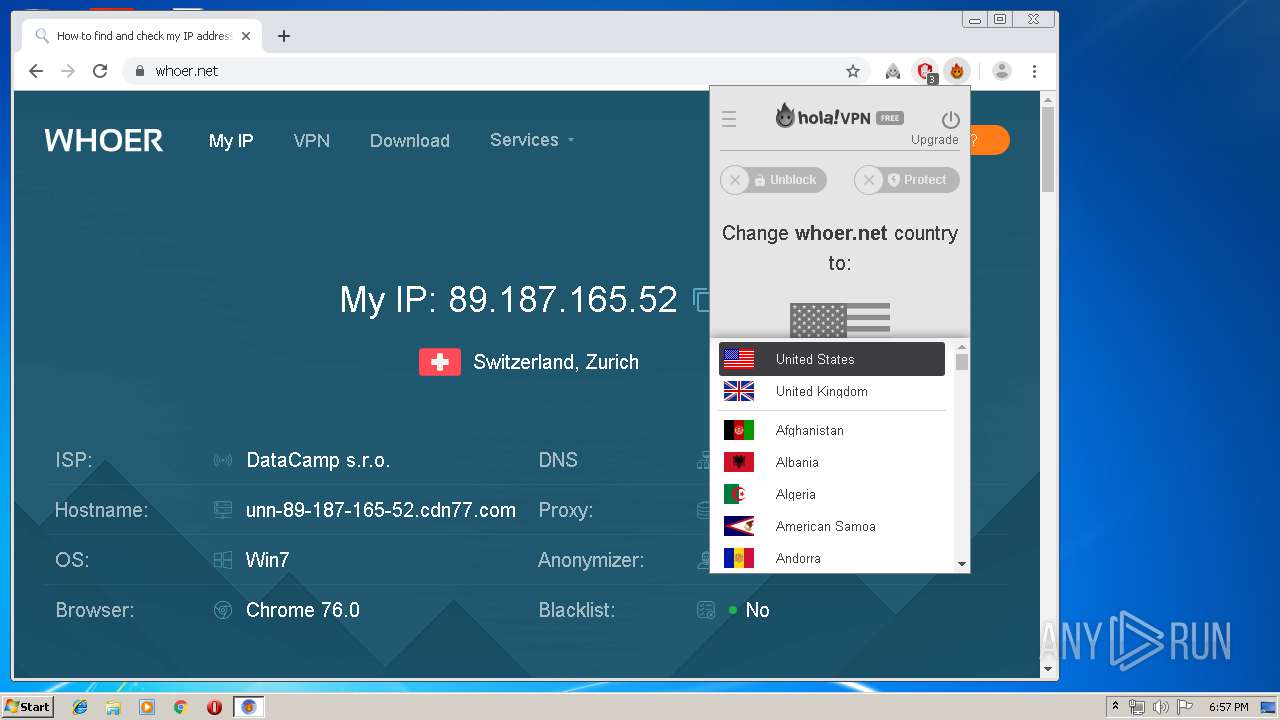Click the 'Switzerland, Zurich' location text

(x=556, y=362)
